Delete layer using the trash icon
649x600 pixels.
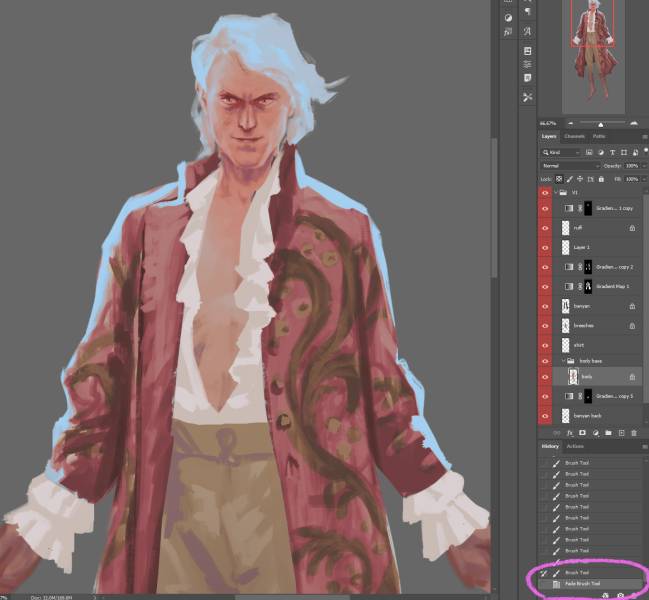pyautogui.click(x=634, y=433)
